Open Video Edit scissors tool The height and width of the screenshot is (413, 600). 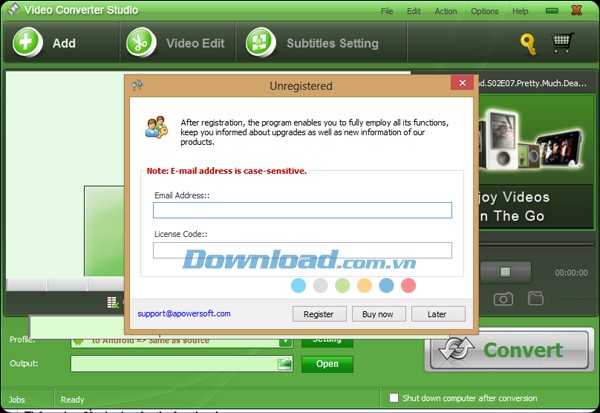(141, 43)
